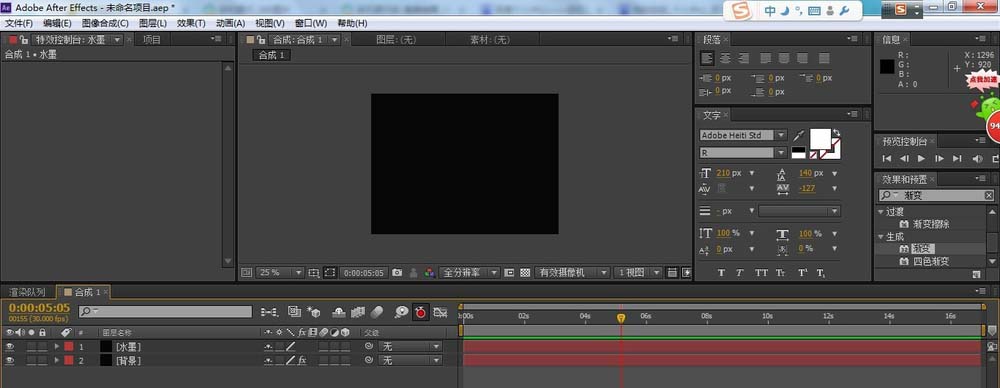Toggle the fx switch on 背景 layer
The width and height of the screenshot is (1000, 388).
[x=302, y=361]
